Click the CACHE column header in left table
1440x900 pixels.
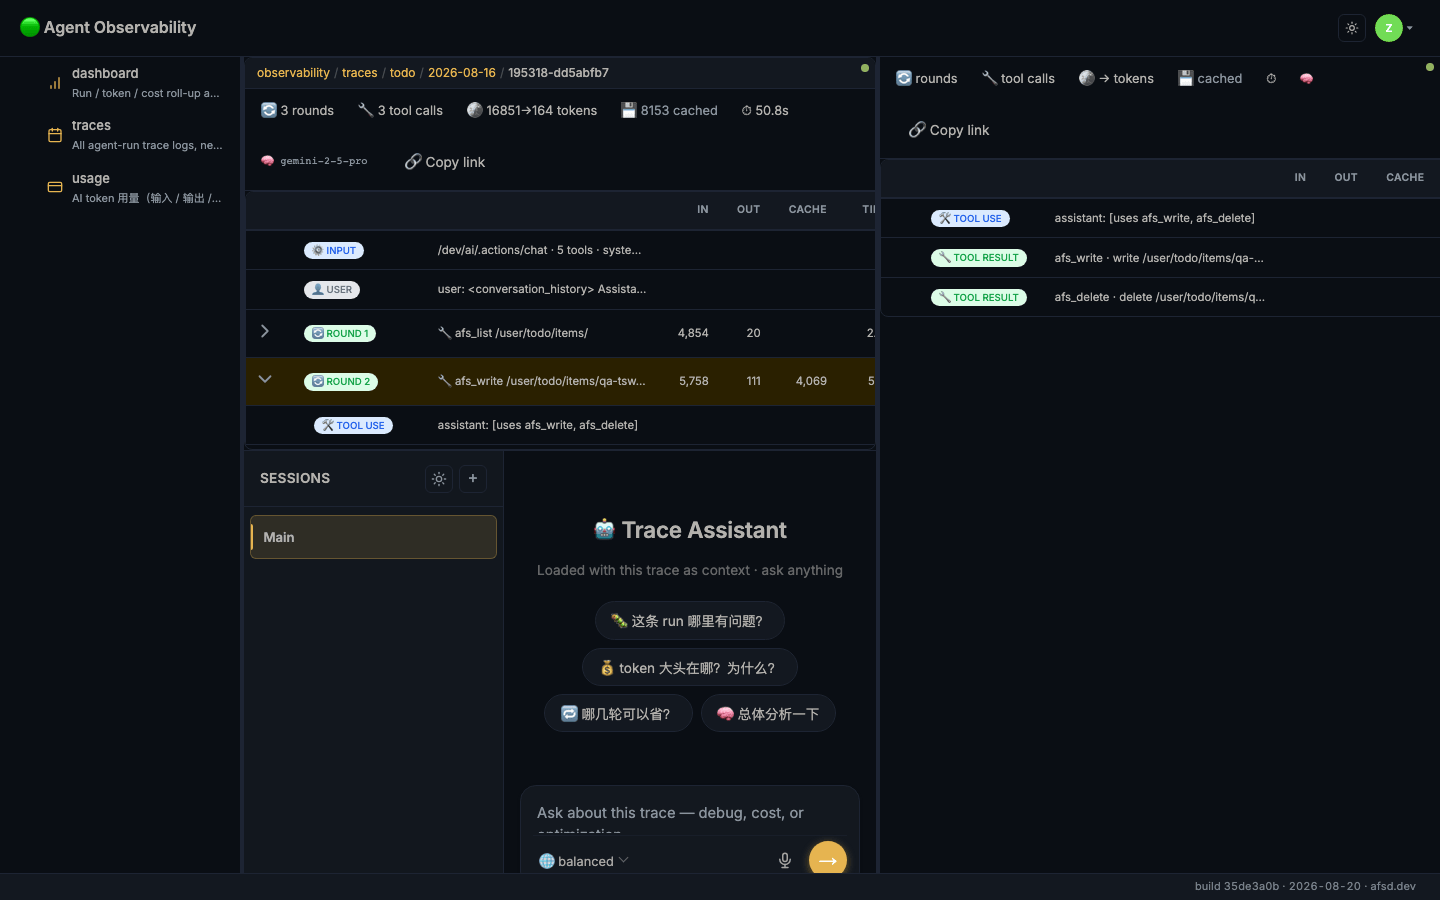click(x=807, y=209)
